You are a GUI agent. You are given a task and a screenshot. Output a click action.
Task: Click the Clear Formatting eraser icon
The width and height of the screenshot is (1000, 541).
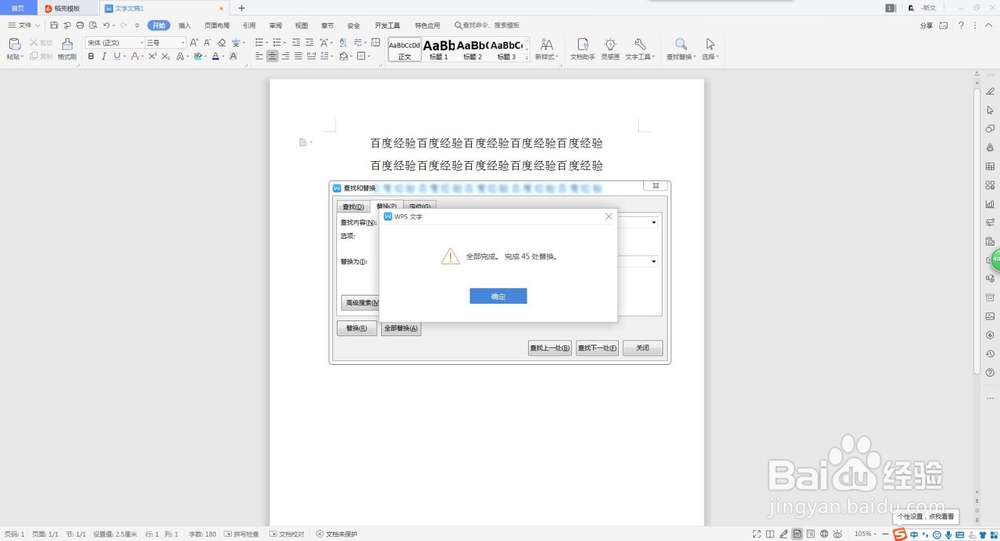click(x=221, y=43)
